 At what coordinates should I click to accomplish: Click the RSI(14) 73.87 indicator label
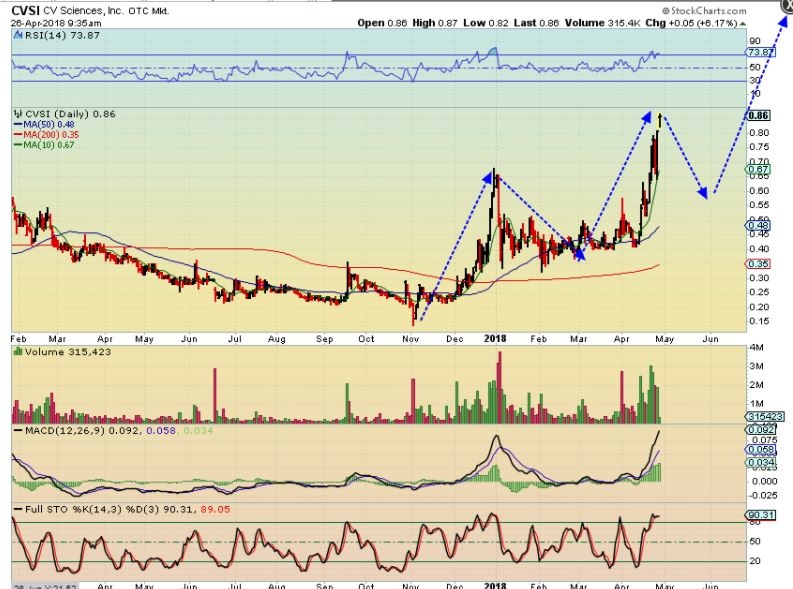[47, 34]
